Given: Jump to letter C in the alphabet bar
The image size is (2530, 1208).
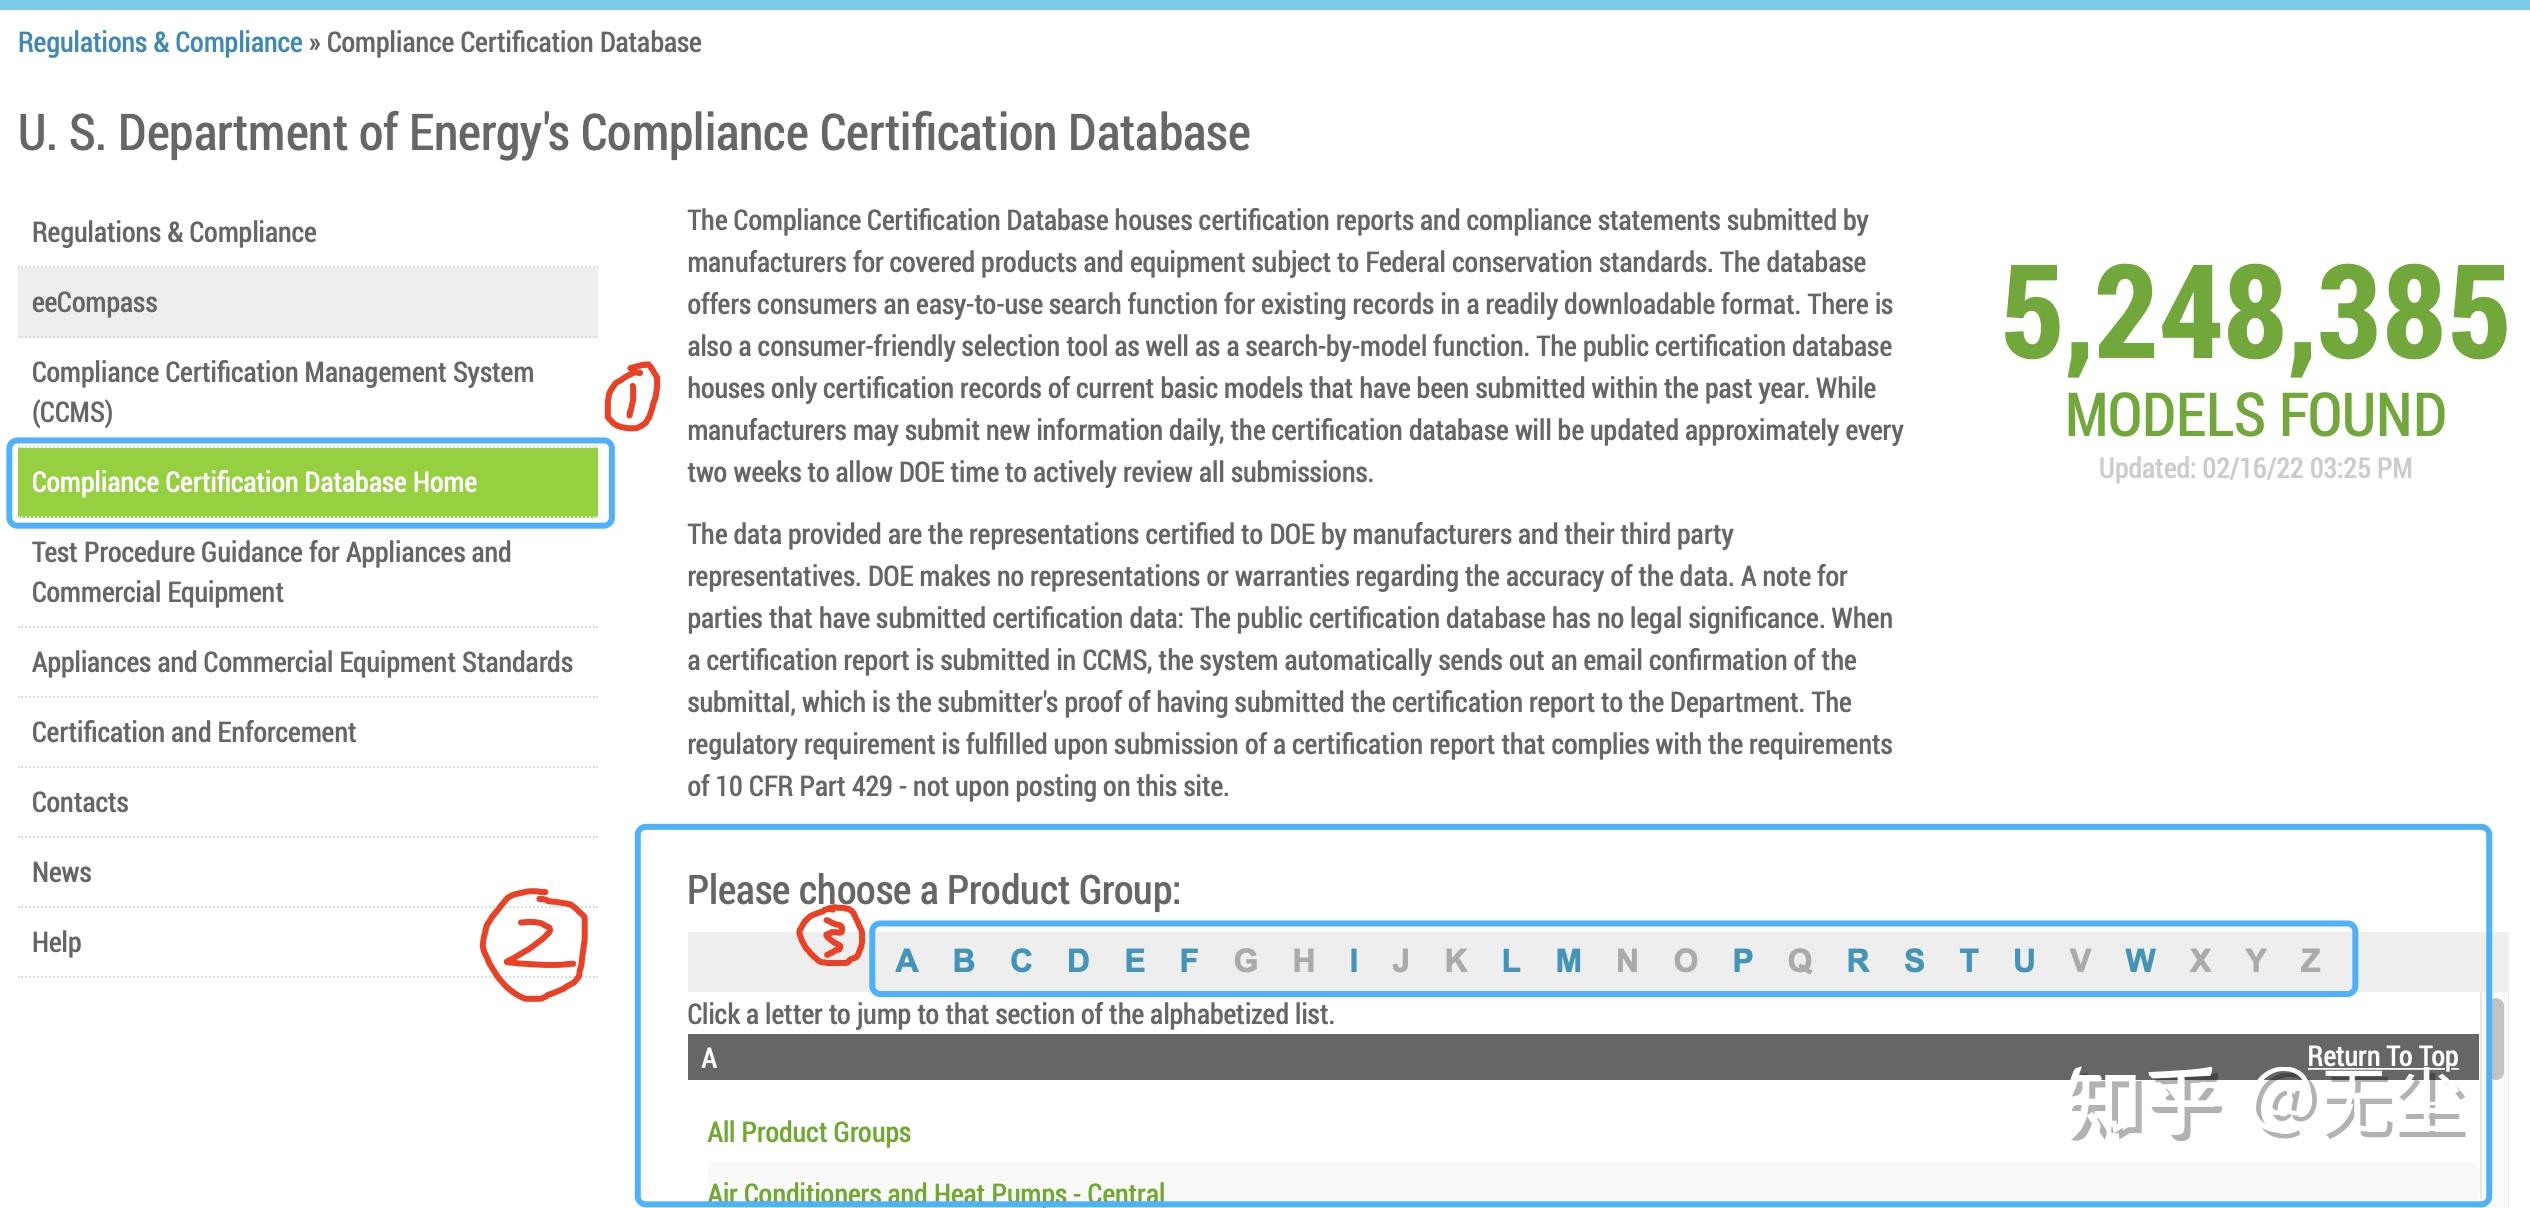Looking at the screenshot, I should [x=1020, y=960].
